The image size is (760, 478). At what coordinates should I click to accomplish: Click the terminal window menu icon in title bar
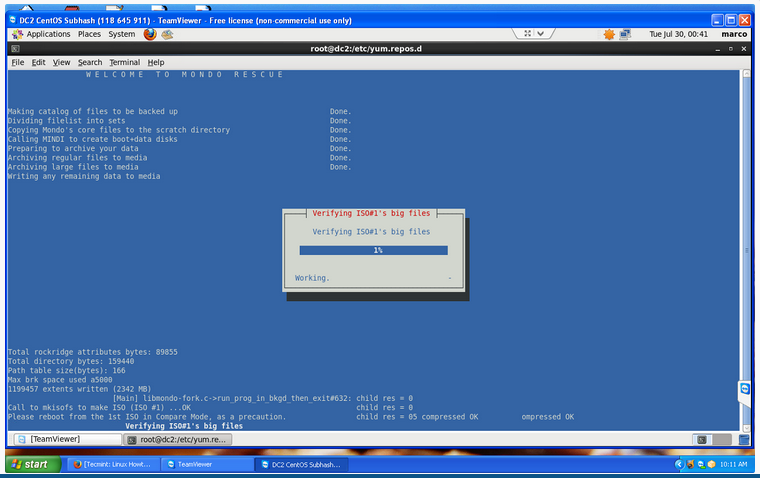coord(16,48)
